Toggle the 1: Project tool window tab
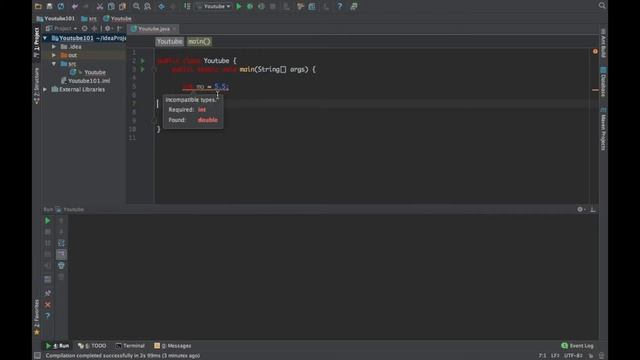The width and height of the screenshot is (640, 360). [x=36, y=42]
